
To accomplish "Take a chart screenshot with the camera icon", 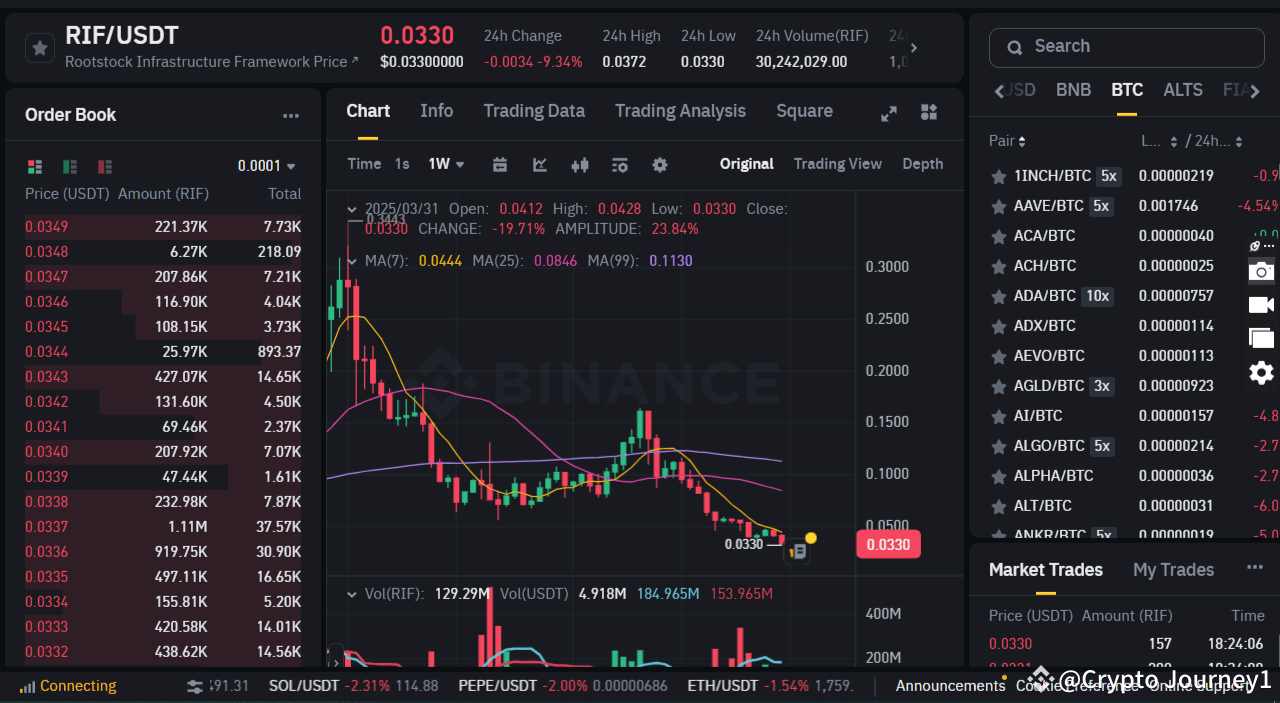I will (x=1261, y=271).
